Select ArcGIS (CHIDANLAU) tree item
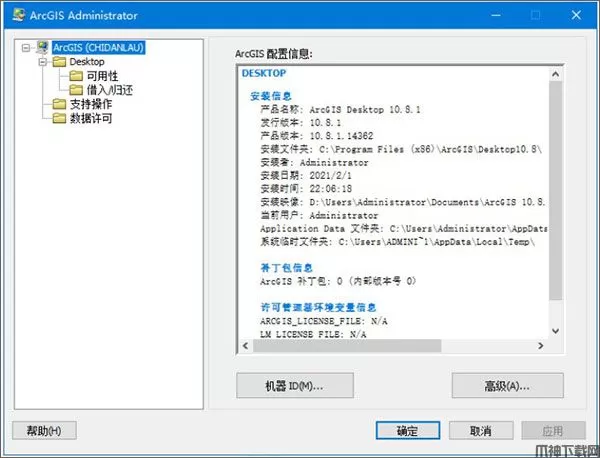600x458 pixels. pyautogui.click(x=98, y=47)
